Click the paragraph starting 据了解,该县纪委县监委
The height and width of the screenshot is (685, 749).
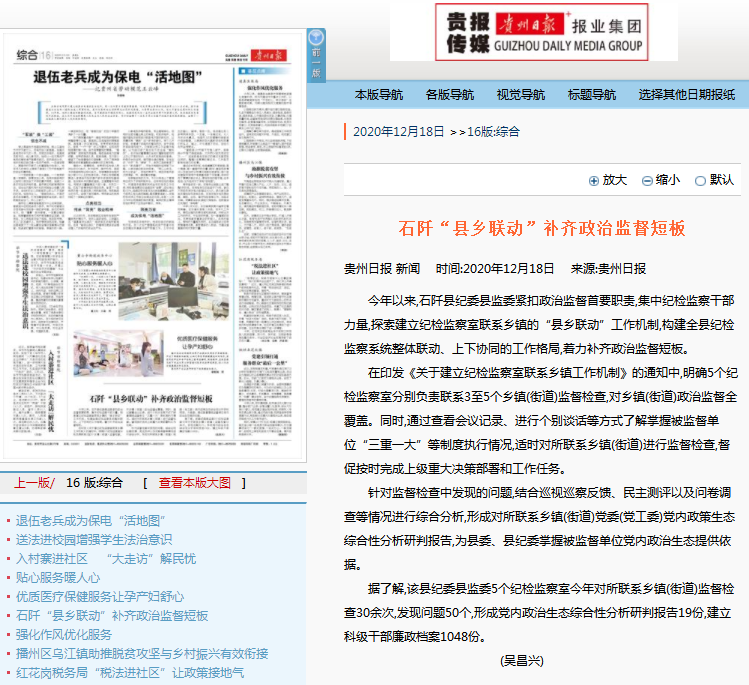539,612
